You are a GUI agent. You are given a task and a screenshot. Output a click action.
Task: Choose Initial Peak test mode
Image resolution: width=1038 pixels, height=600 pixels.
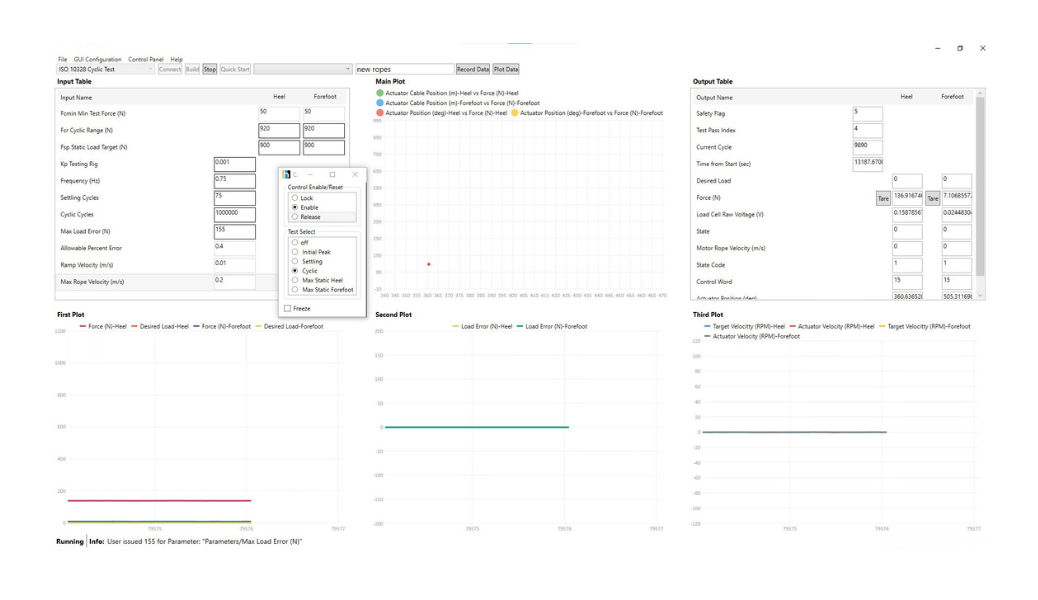pos(311,252)
